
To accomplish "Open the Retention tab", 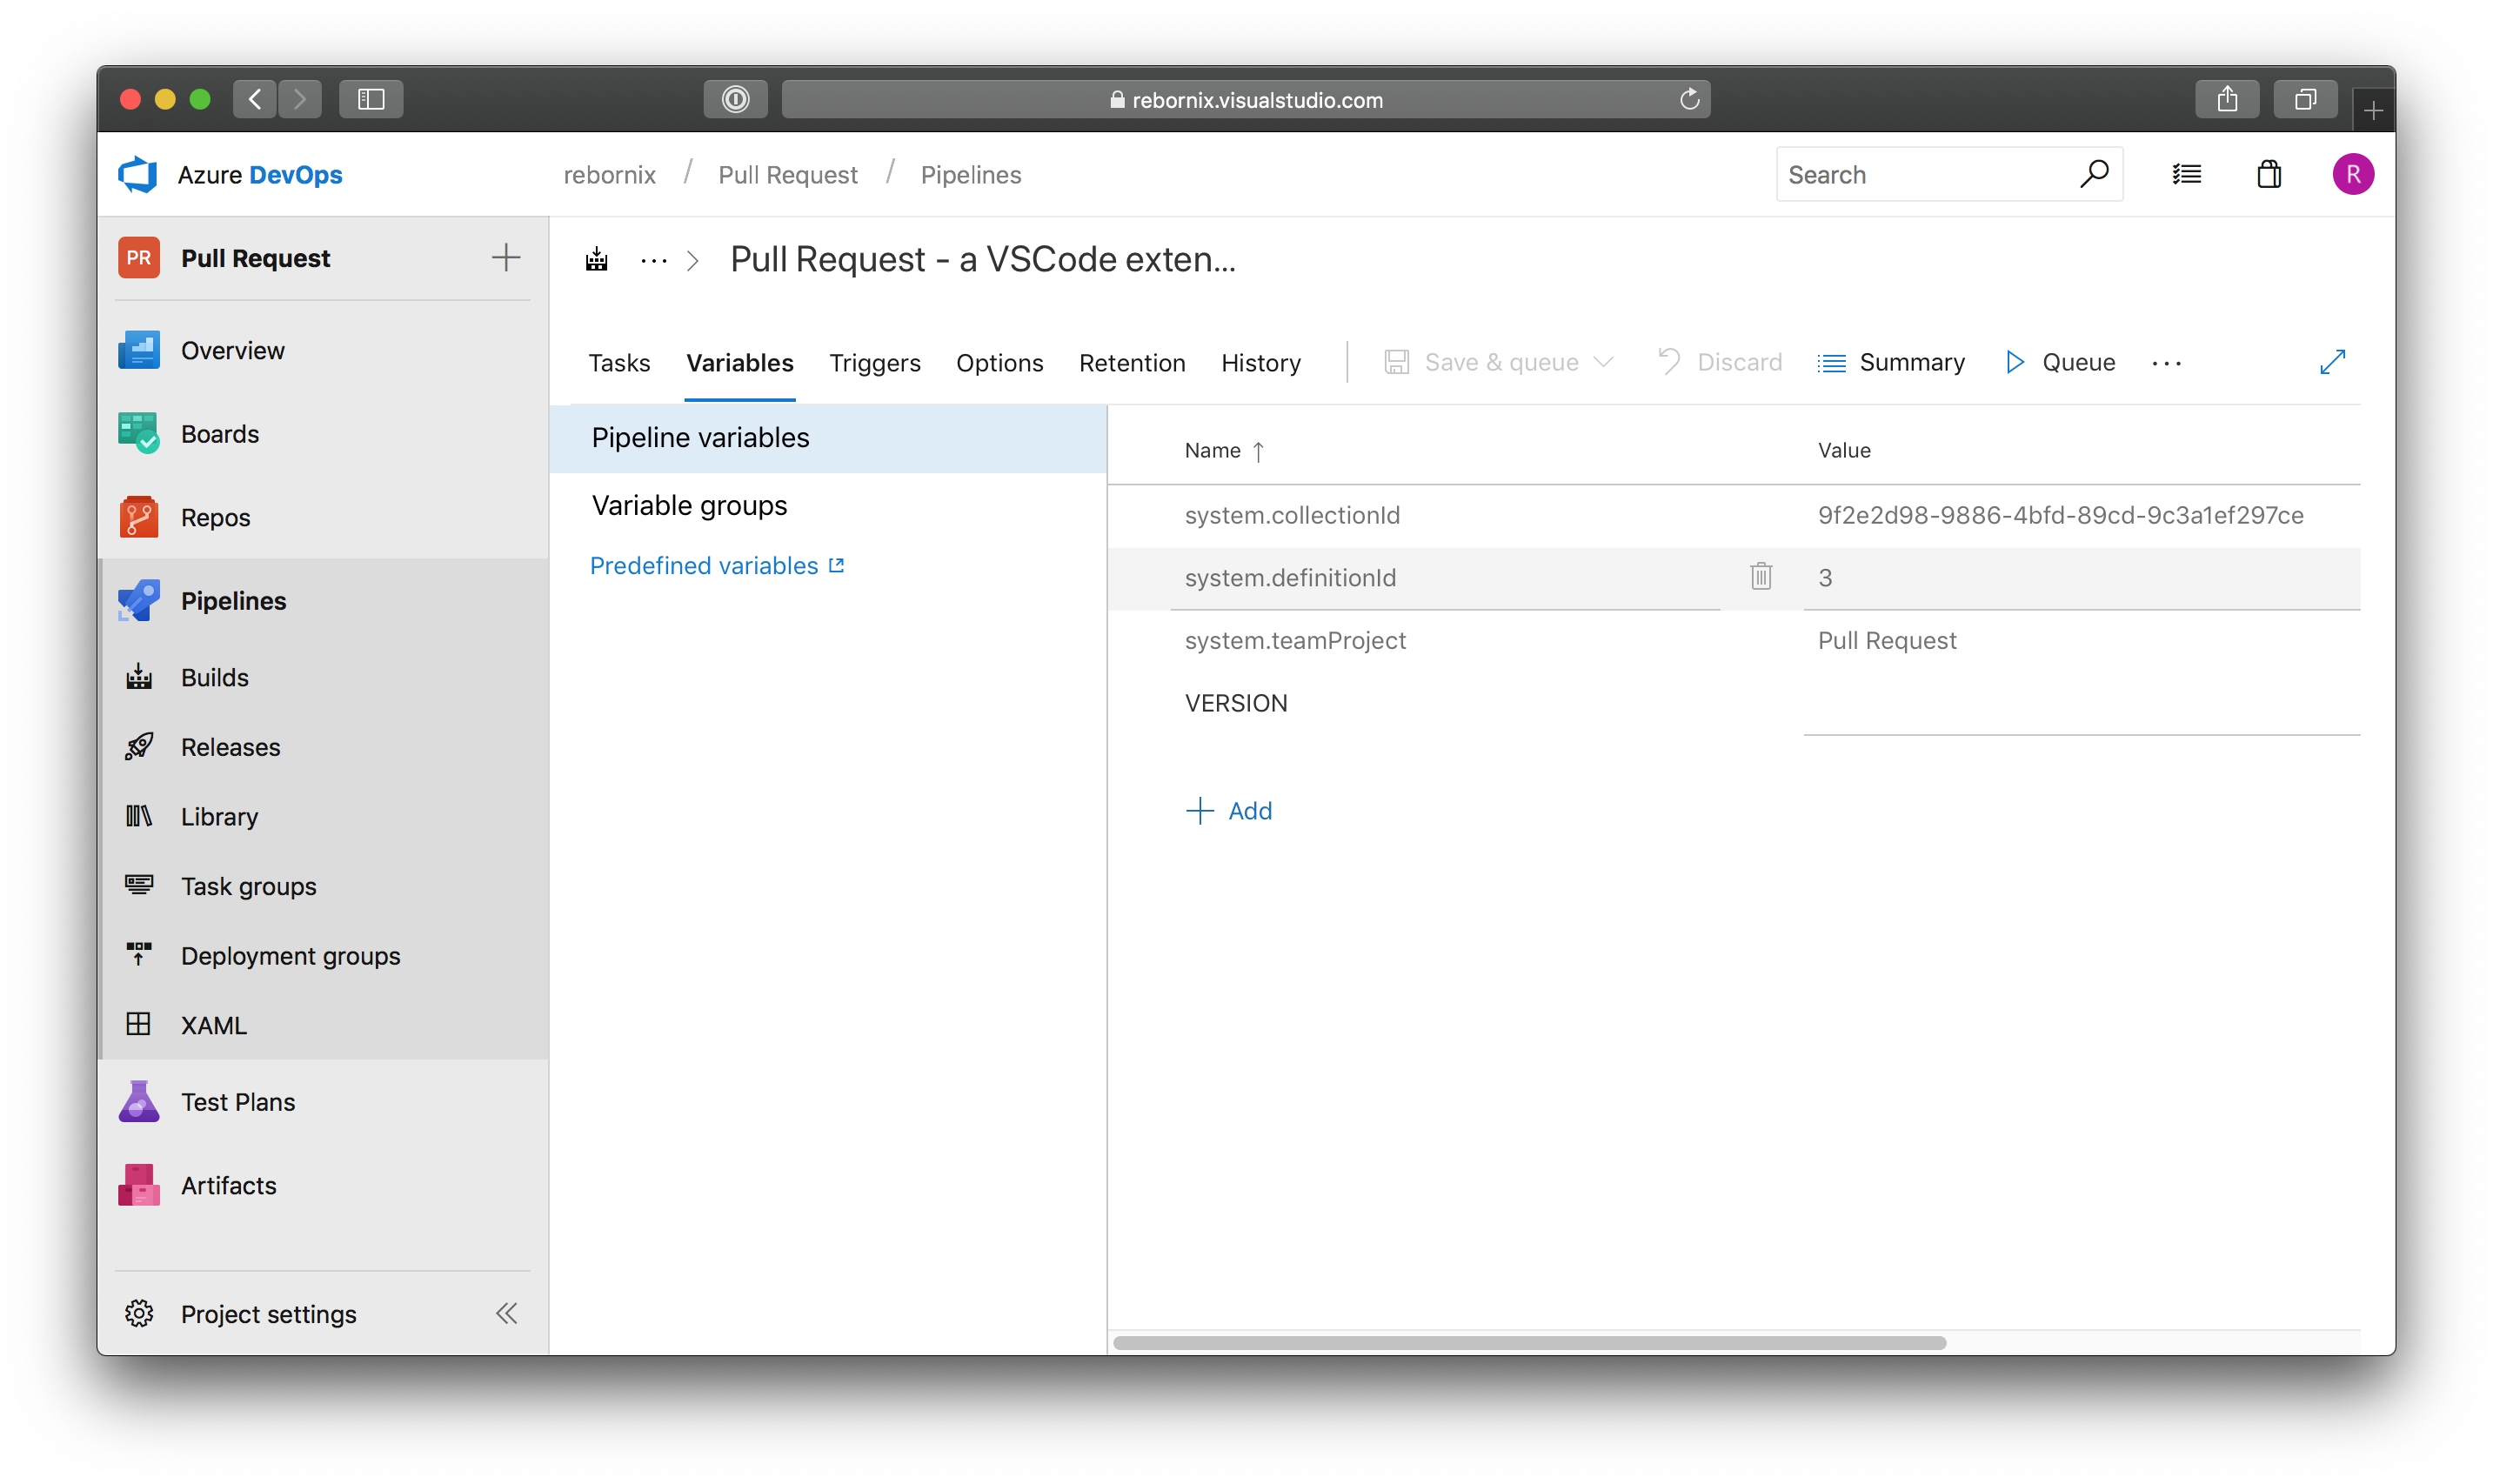I will [1132, 362].
